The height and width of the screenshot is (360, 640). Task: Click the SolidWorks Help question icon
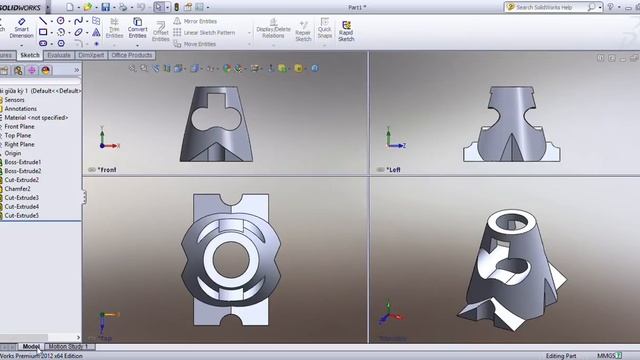(610, 7)
